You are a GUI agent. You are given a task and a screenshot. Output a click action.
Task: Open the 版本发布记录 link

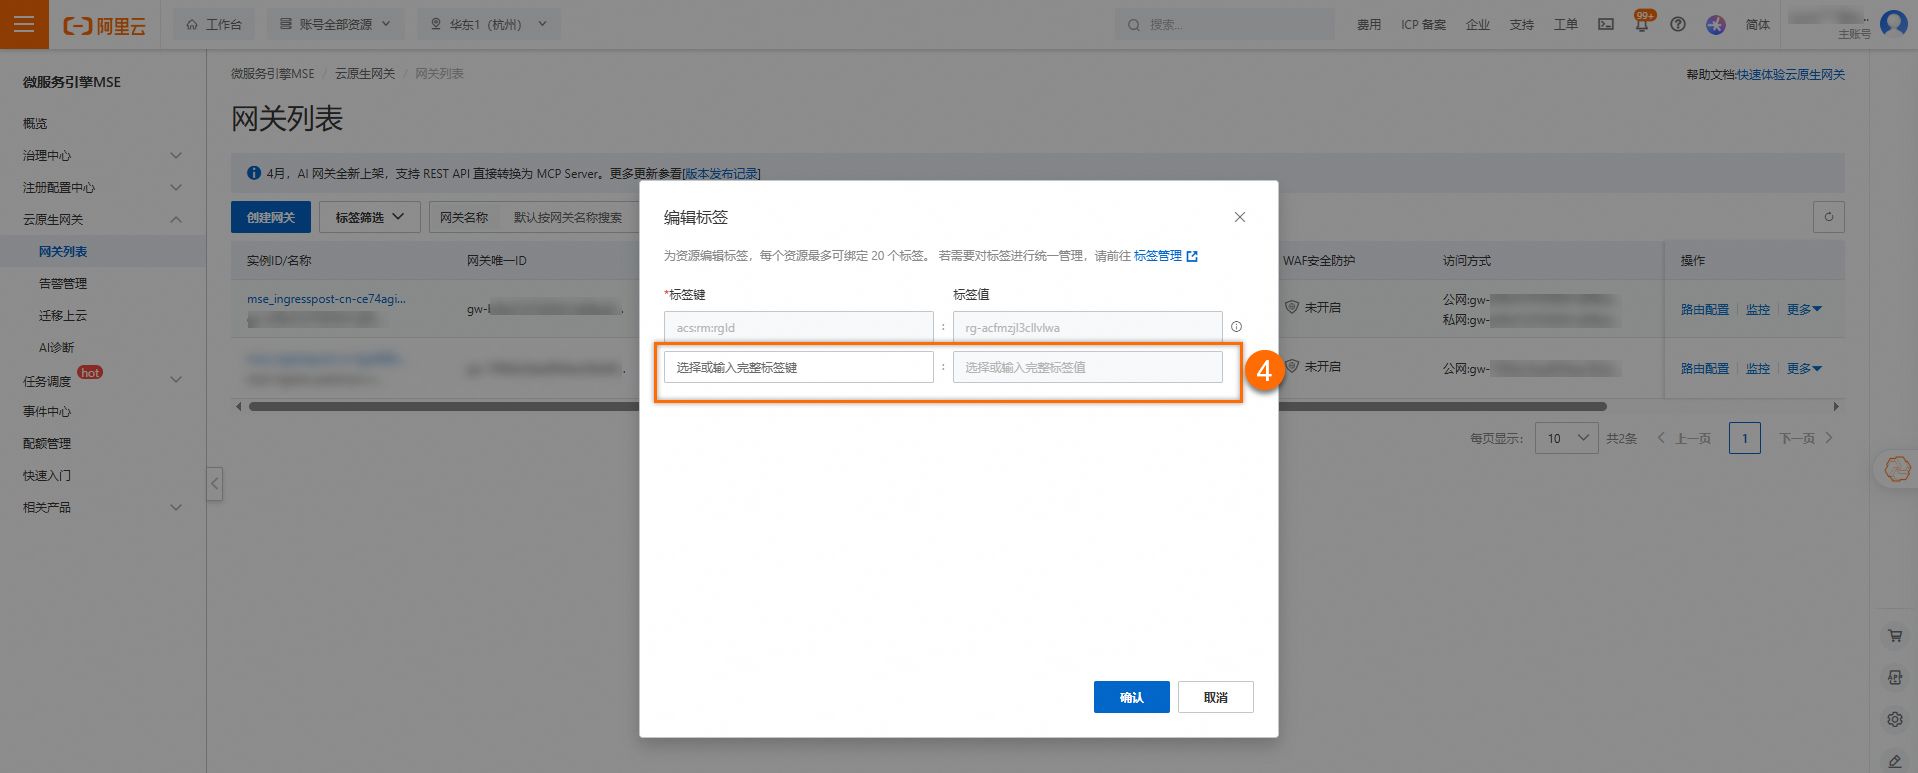coord(722,173)
